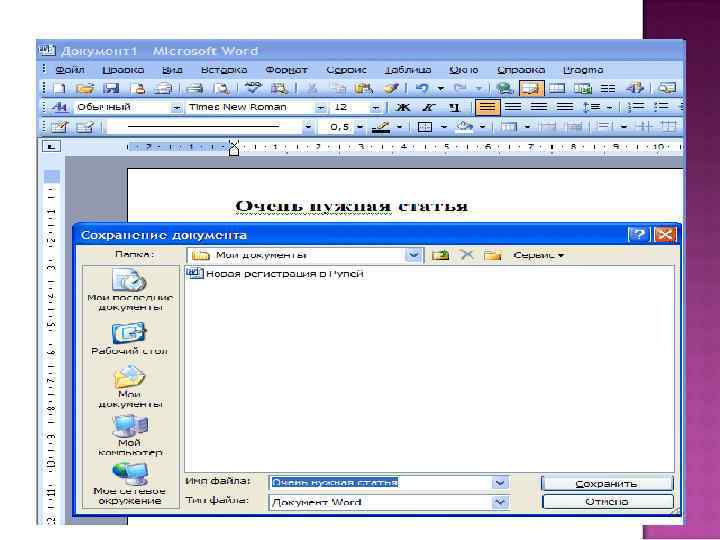Toggle justify alignment button

(x=565, y=107)
